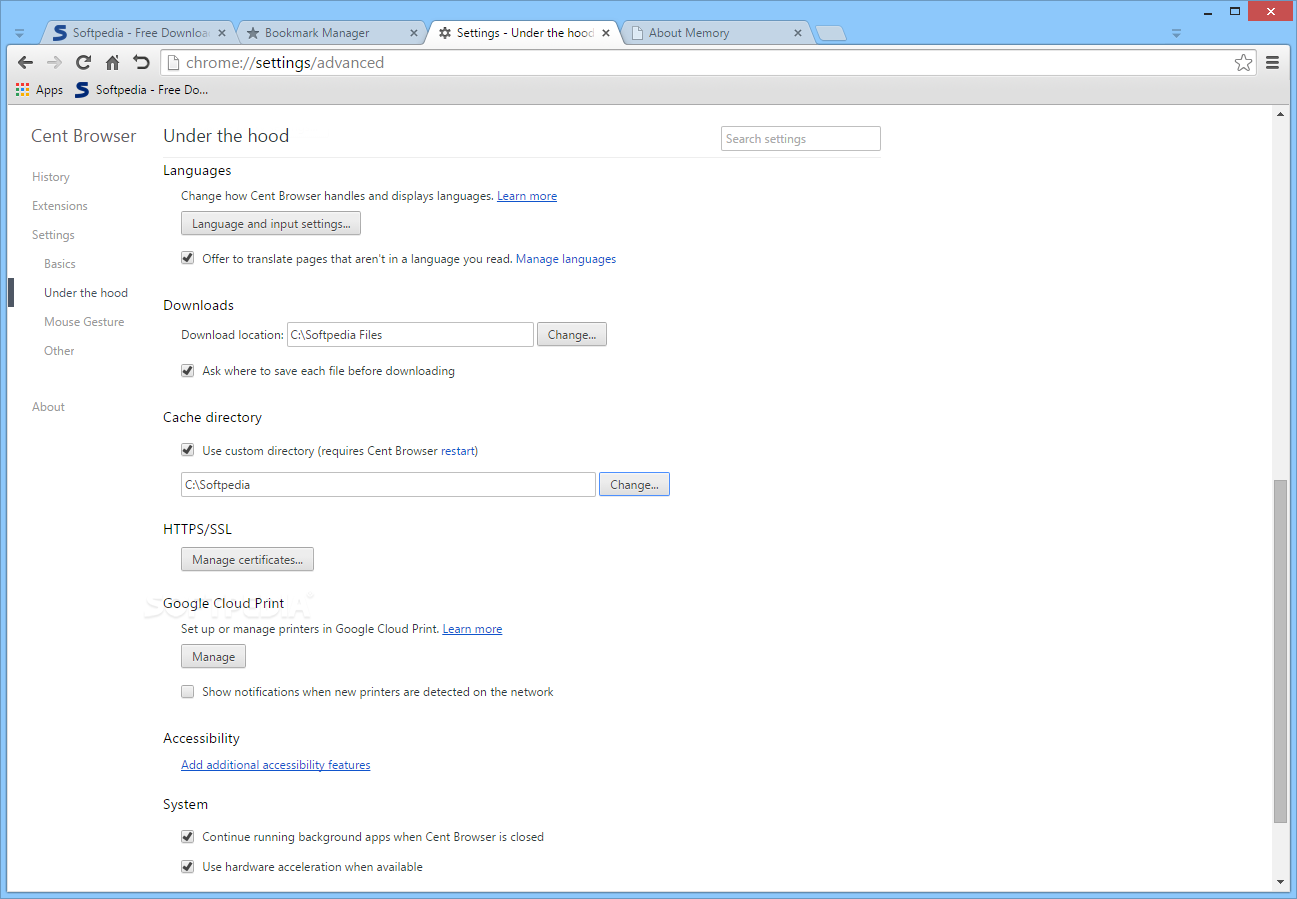The height and width of the screenshot is (899, 1297).
Task: Open History in the sidebar
Action: [51, 177]
